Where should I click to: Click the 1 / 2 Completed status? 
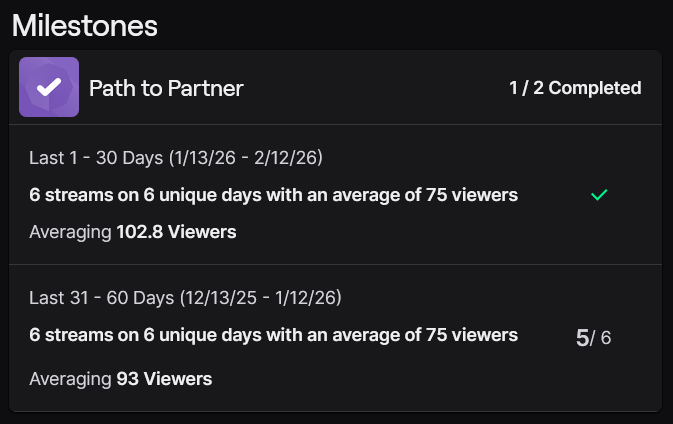coord(575,88)
